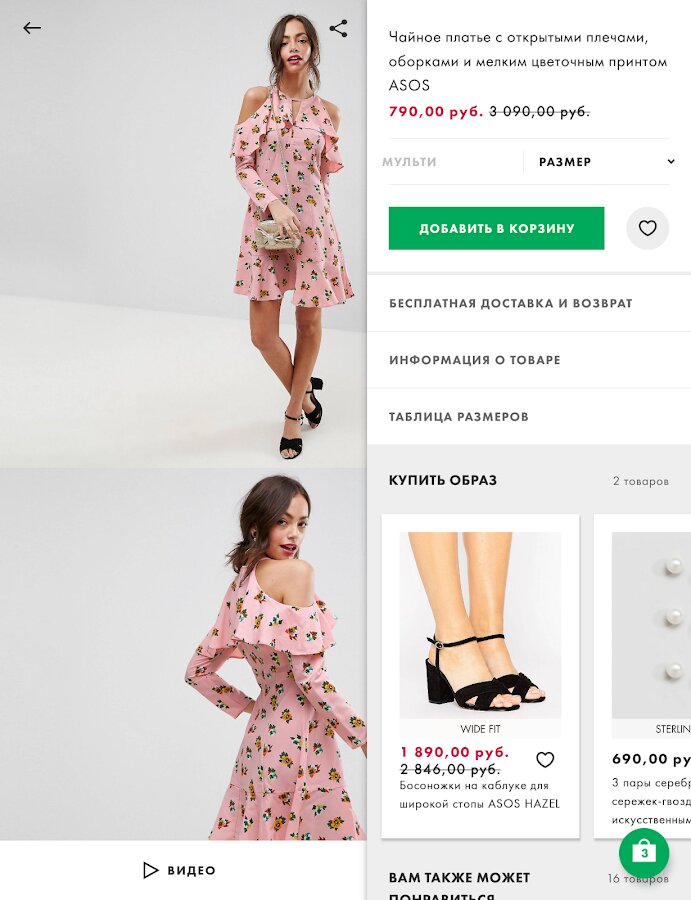
Task: Click the size dropdown chevron arrow
Action: click(670, 162)
